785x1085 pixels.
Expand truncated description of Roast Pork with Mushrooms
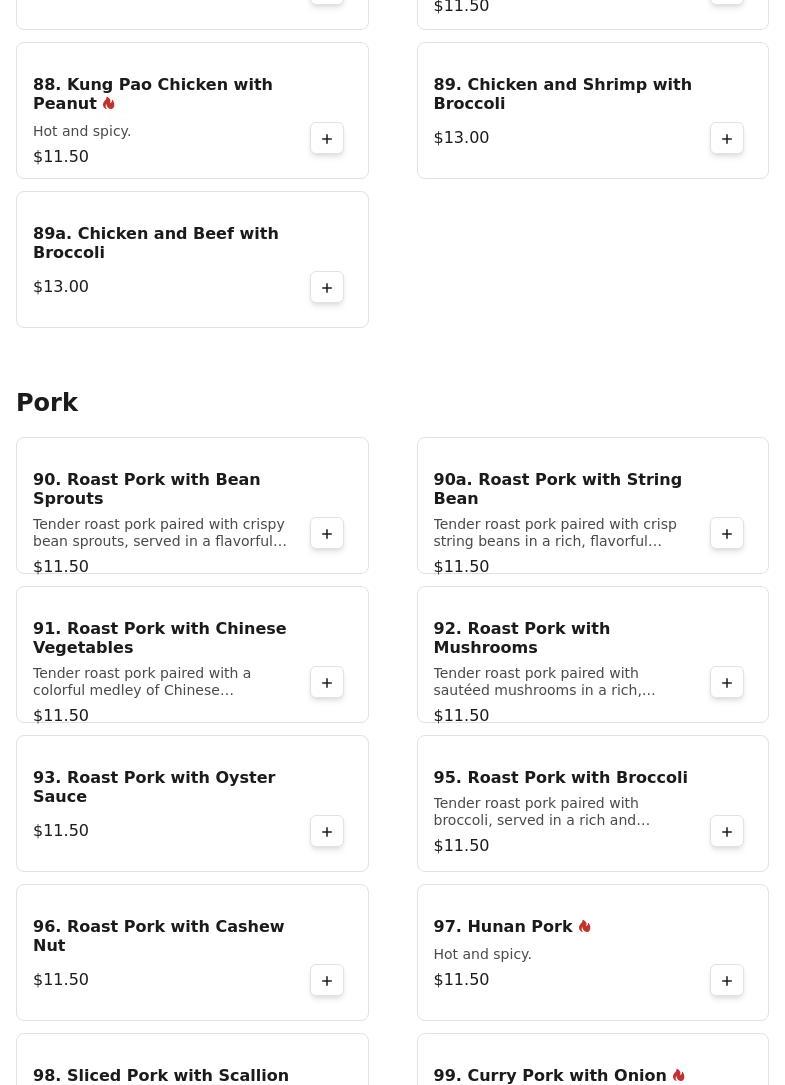[x=544, y=682]
